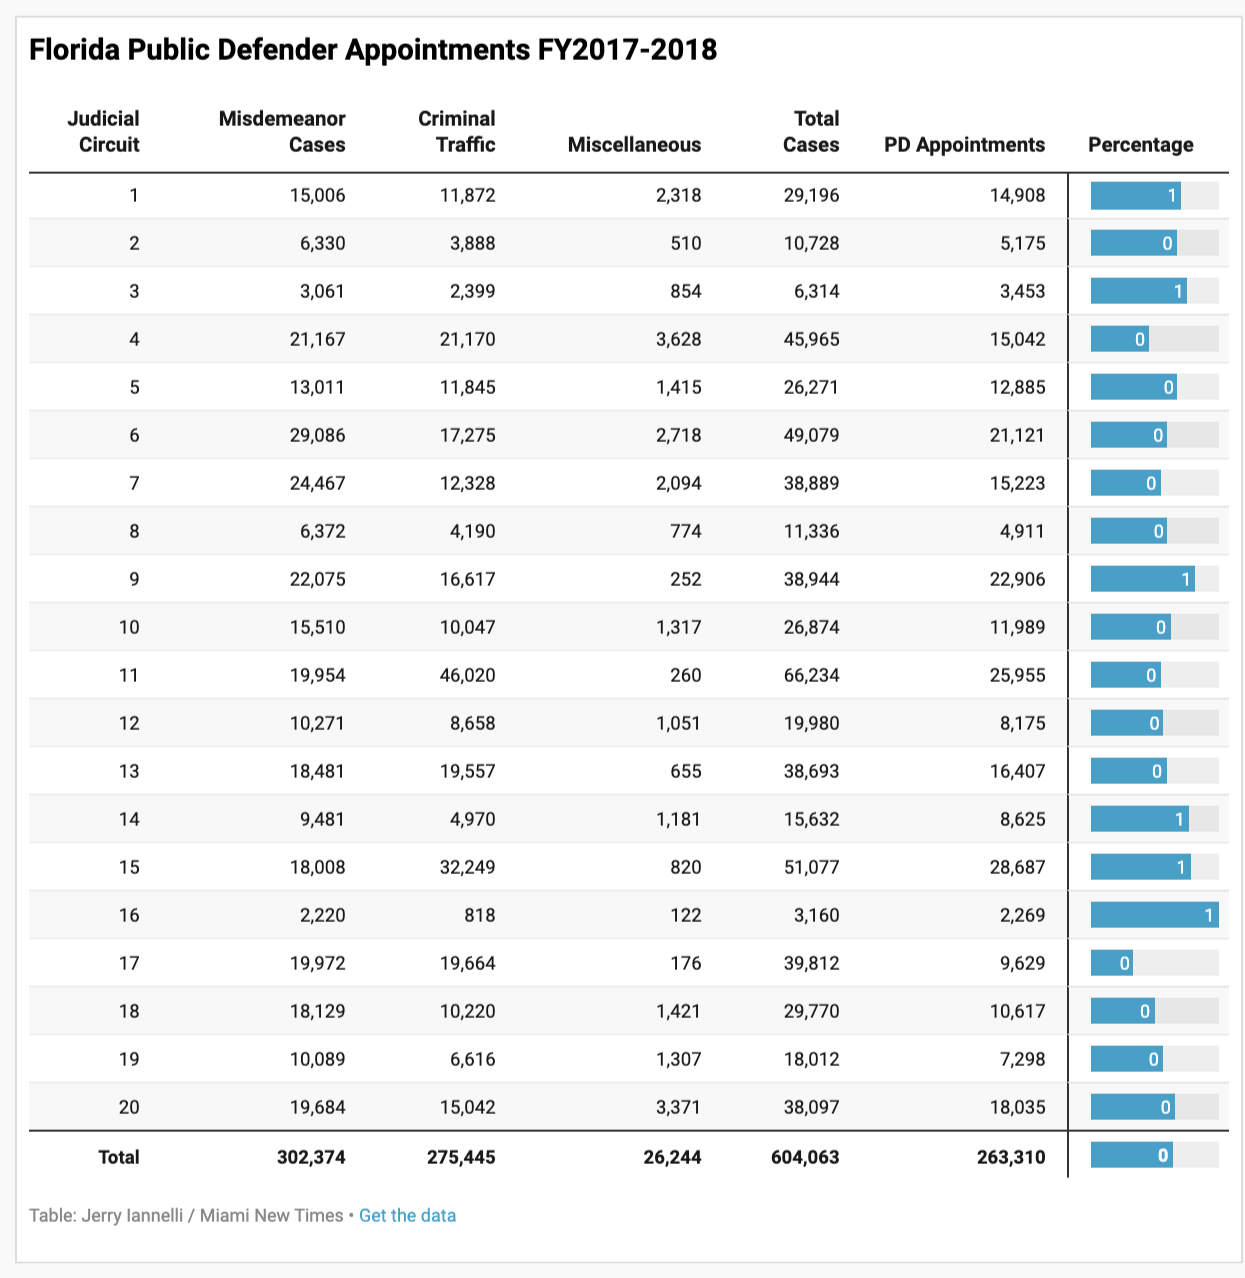Click the Misdemeanor Cases column header
The image size is (1245, 1278).
282,132
